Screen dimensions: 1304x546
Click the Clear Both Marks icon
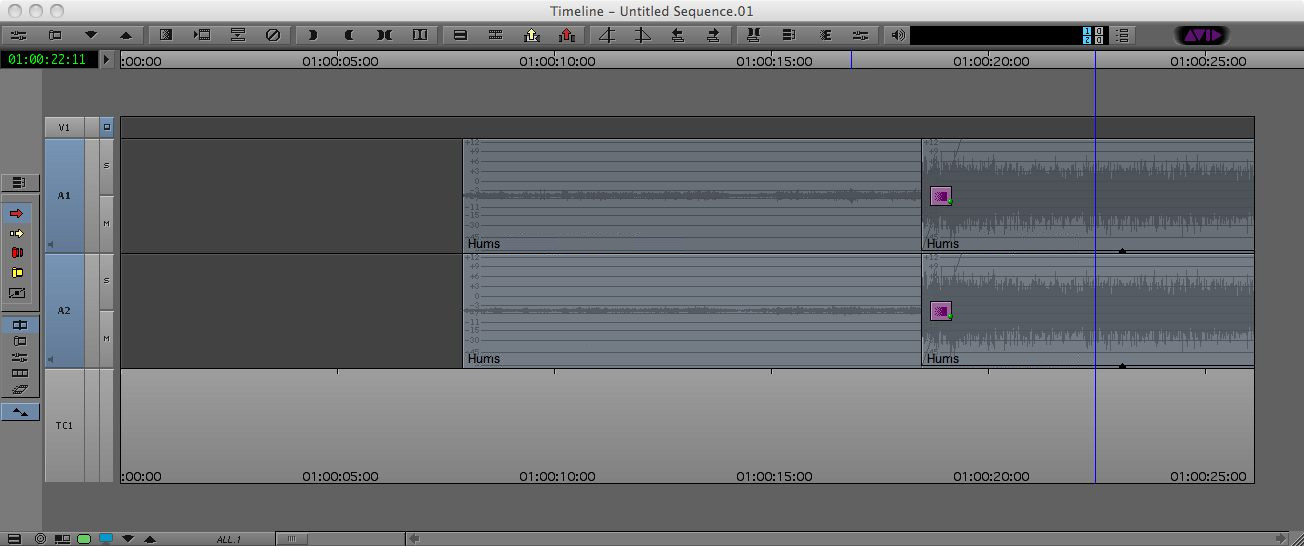pyautogui.click(x=420, y=35)
